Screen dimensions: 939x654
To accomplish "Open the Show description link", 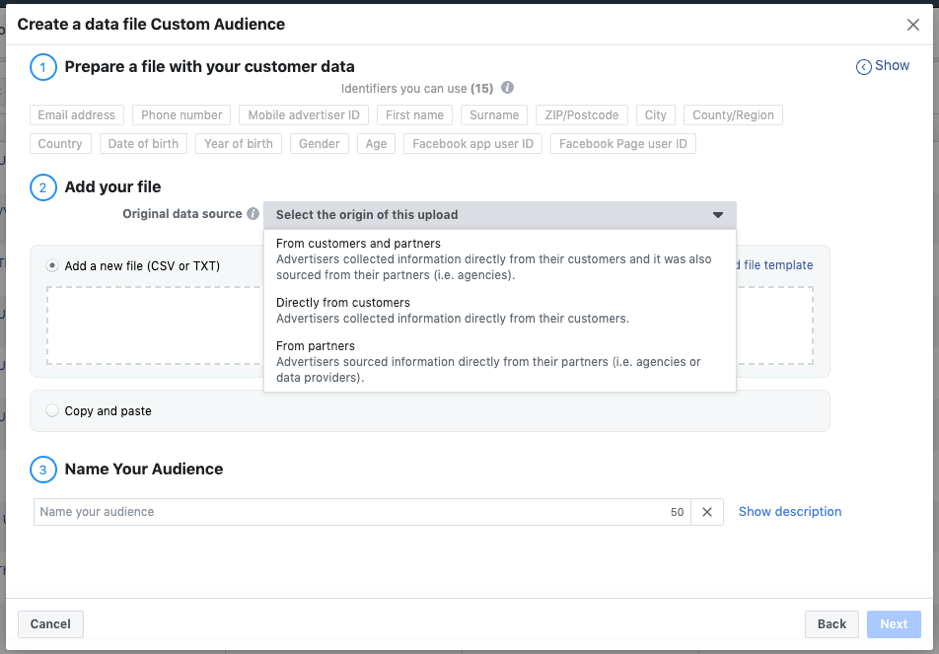I will coord(790,511).
